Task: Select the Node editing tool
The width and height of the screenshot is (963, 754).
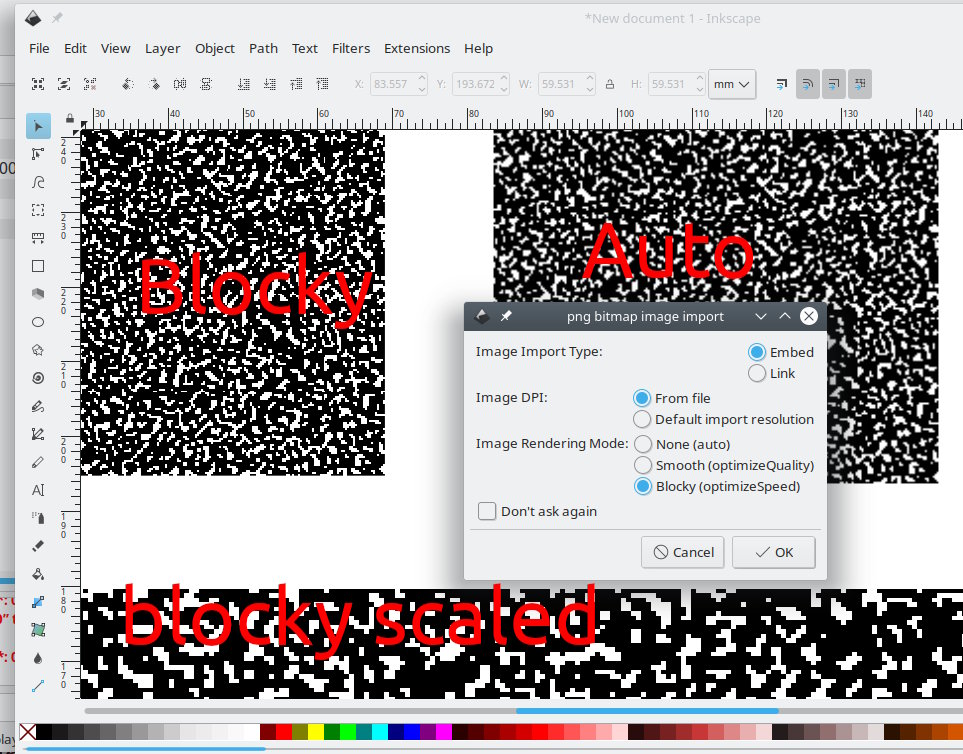Action: click(38, 154)
